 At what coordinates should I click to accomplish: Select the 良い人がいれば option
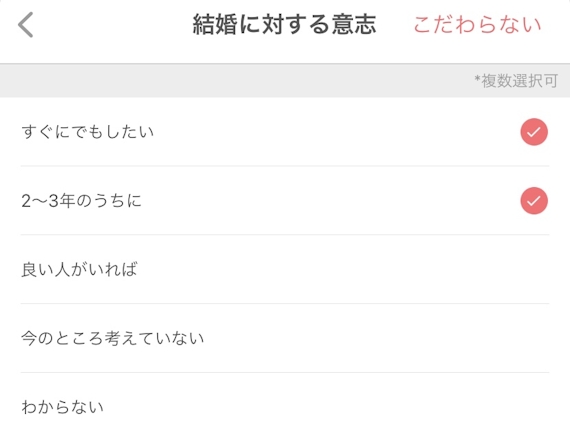point(285,269)
